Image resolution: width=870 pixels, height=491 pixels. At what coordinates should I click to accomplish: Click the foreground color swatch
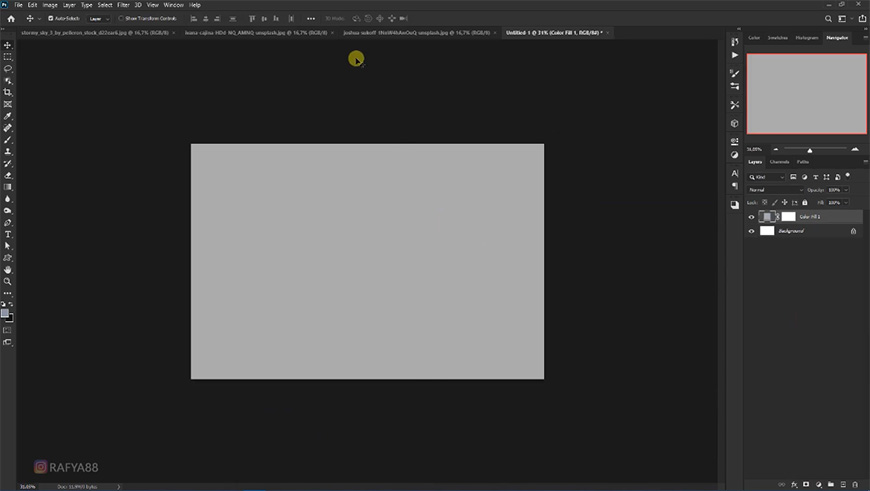click(5, 313)
